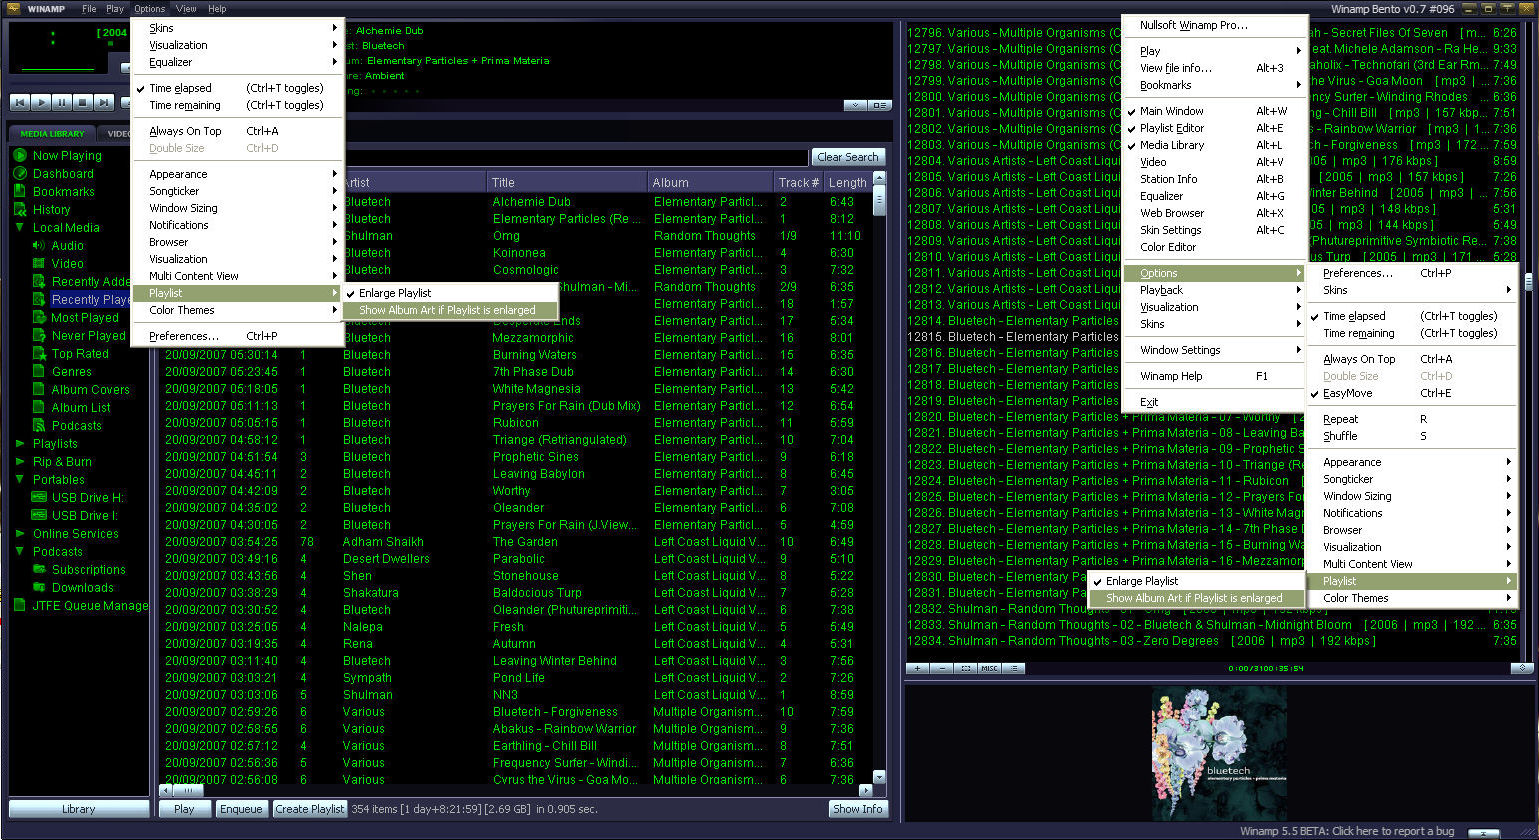
Task: Click the Podcasts icon under Local Media
Action: pyautogui.click(x=39, y=426)
